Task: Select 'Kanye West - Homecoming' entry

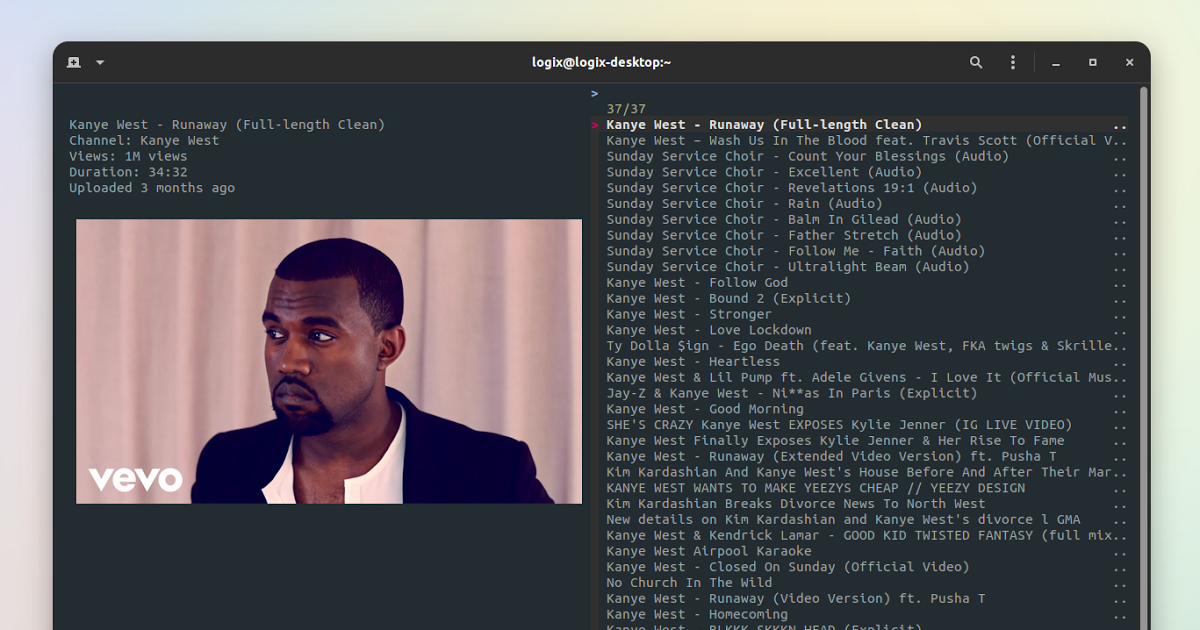Action: [866, 615]
